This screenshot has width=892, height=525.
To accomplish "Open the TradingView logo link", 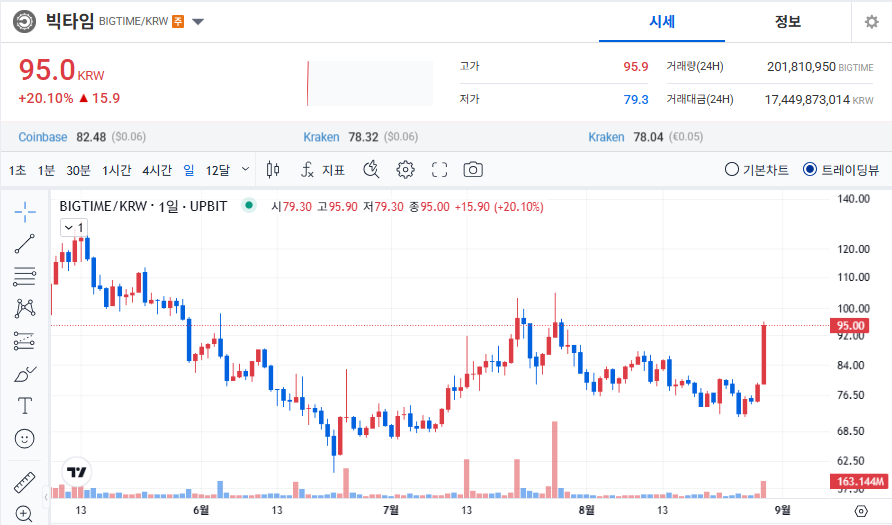I will point(76,472).
